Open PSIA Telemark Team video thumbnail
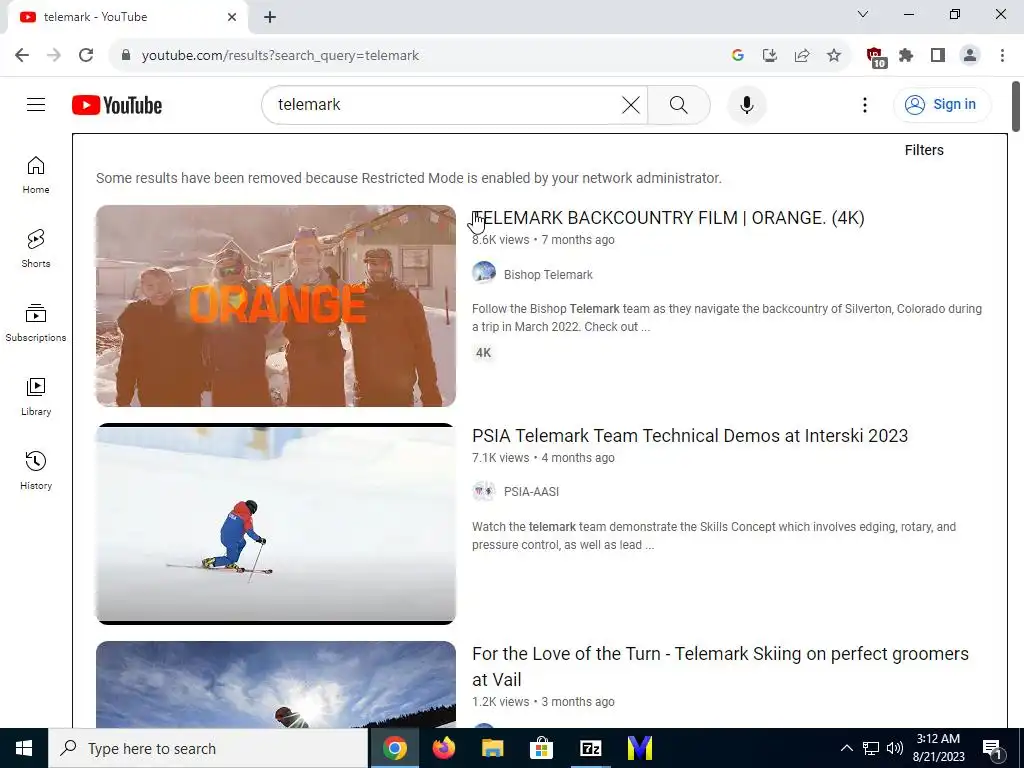 (x=276, y=524)
